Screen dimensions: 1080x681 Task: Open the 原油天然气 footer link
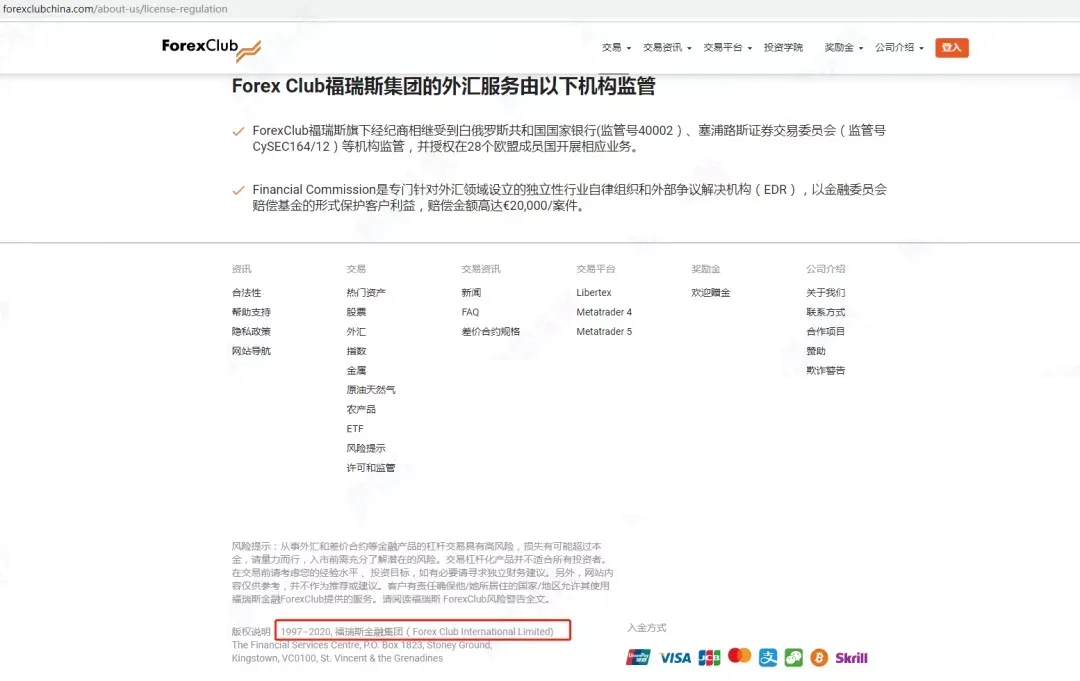pos(371,390)
